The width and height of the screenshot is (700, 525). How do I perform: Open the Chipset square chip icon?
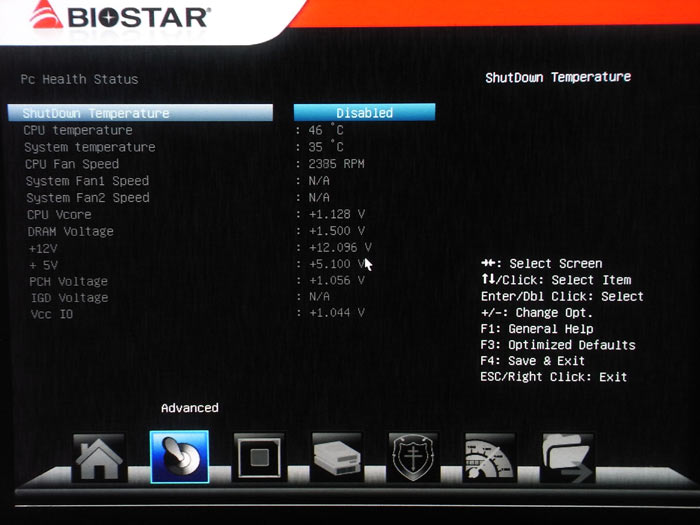[259, 458]
